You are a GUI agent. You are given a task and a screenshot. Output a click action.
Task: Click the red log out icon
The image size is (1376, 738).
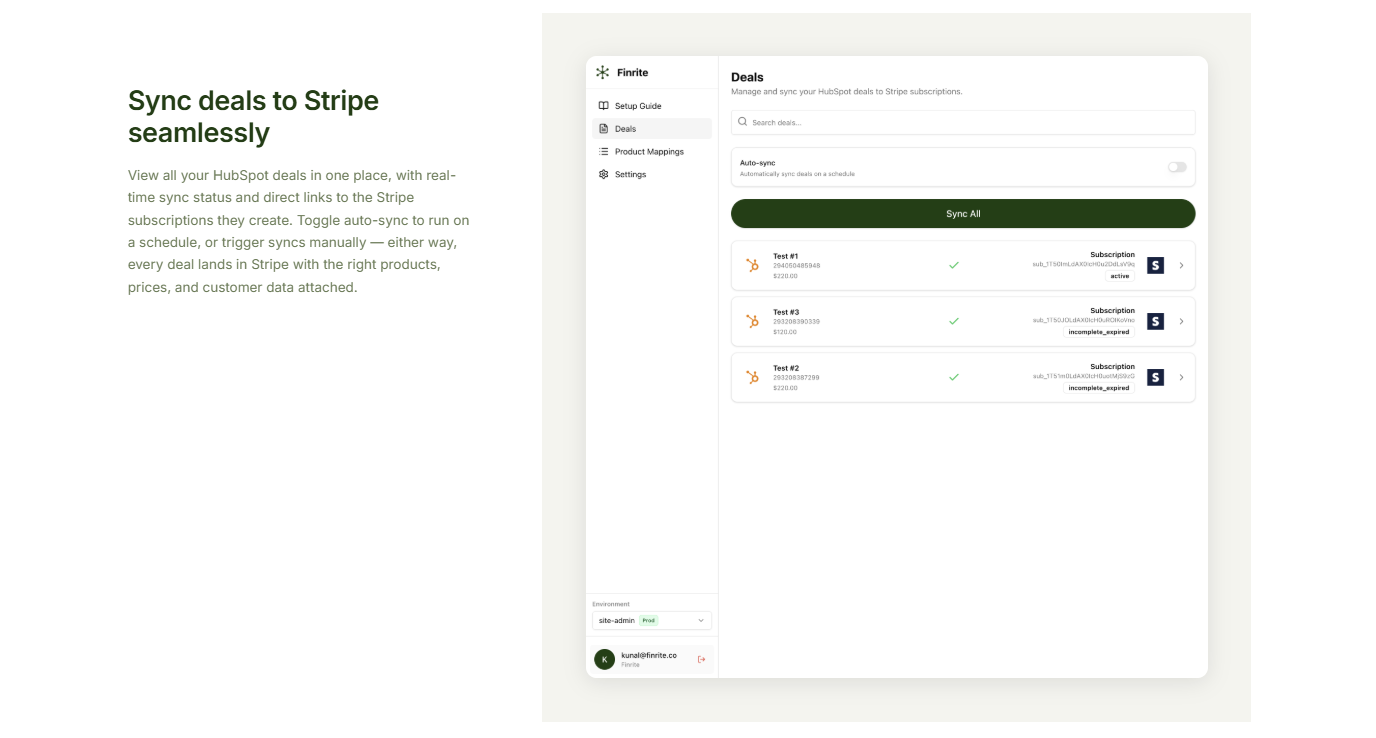701,659
